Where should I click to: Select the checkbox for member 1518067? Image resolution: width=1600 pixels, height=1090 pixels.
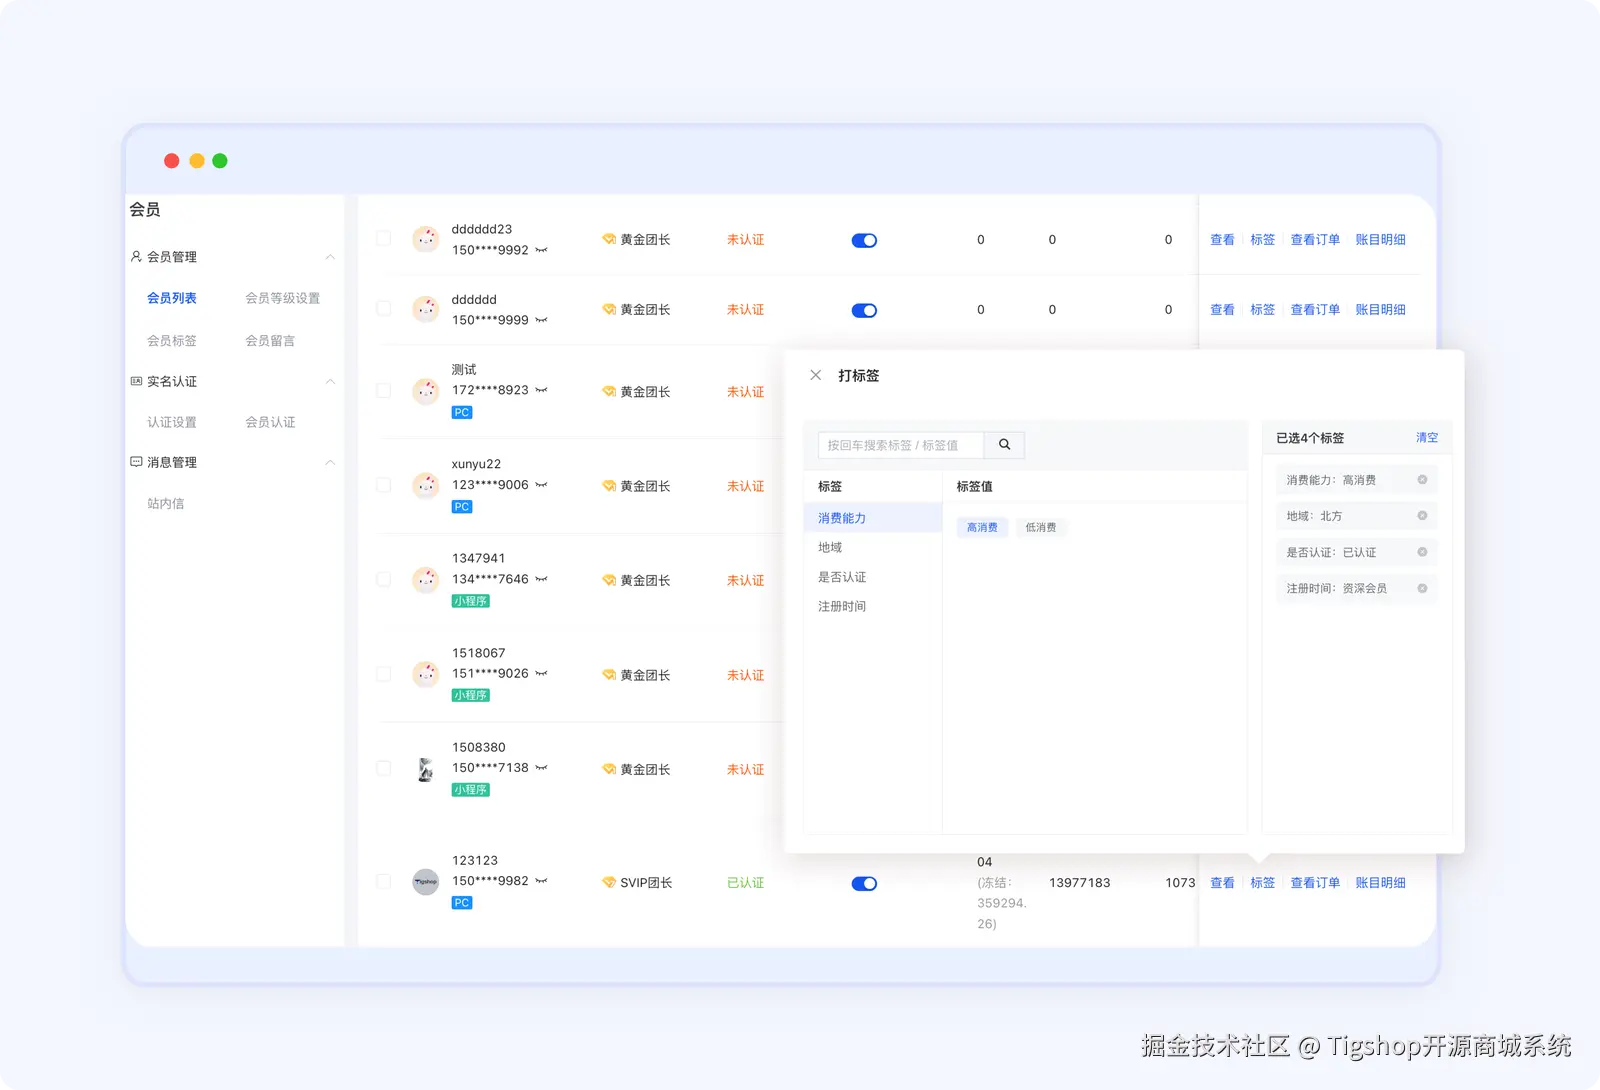coord(383,674)
